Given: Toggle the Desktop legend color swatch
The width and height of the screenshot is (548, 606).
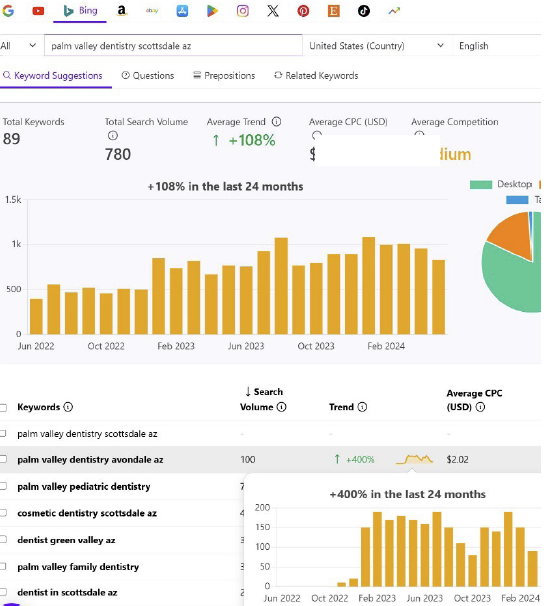Looking at the screenshot, I should 481,184.
